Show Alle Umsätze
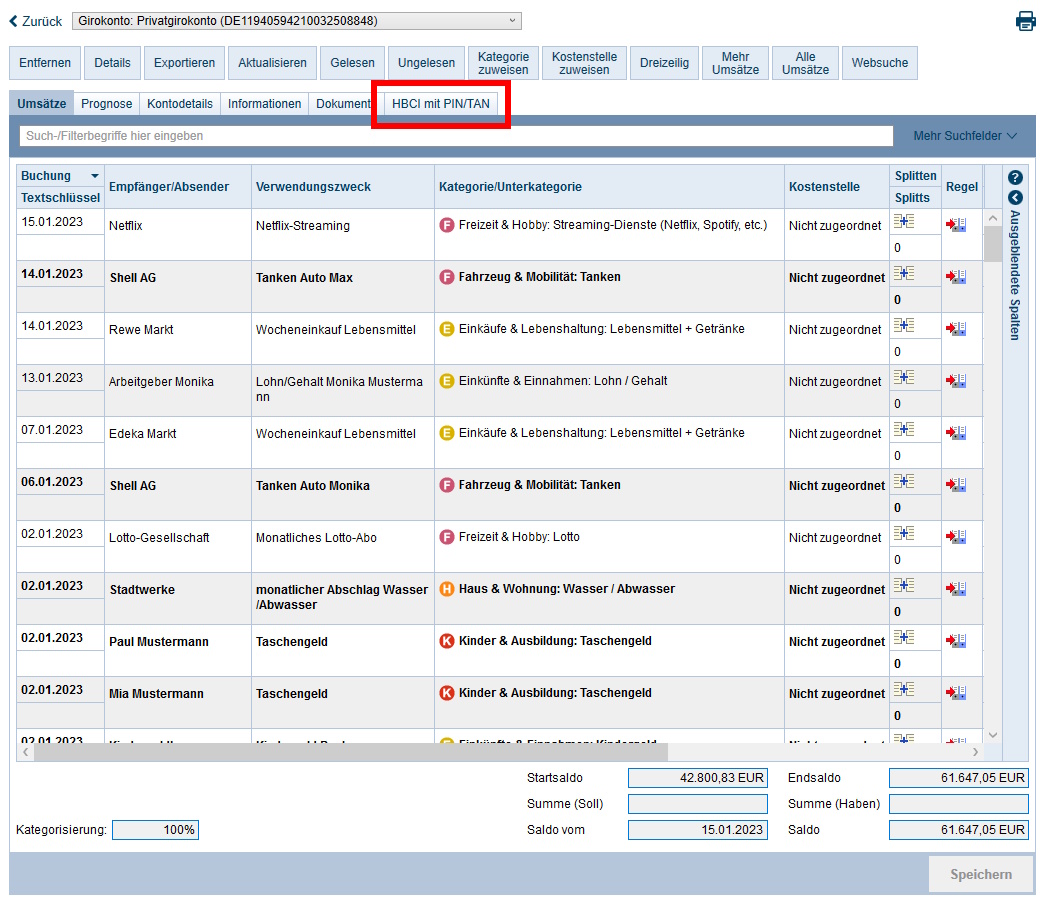Viewport: 1045px width, 901px height. [x=805, y=63]
